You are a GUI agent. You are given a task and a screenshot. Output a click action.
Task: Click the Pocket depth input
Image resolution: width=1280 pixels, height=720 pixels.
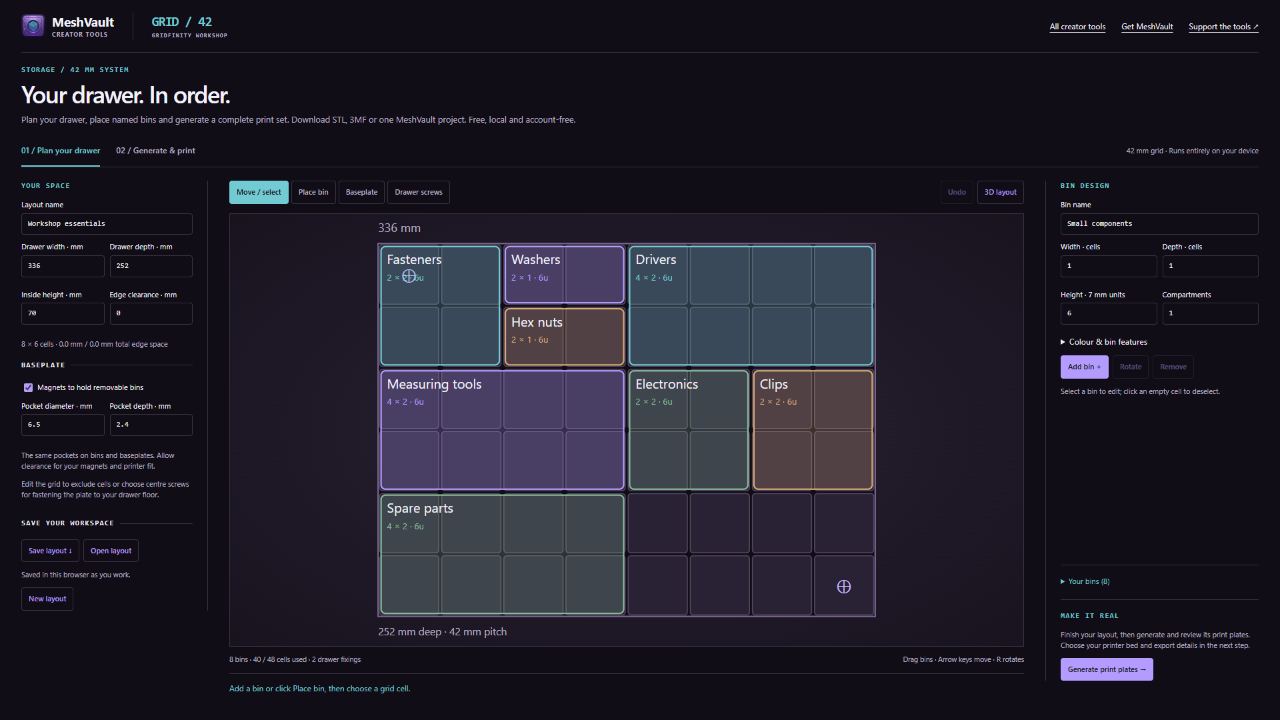coord(151,425)
